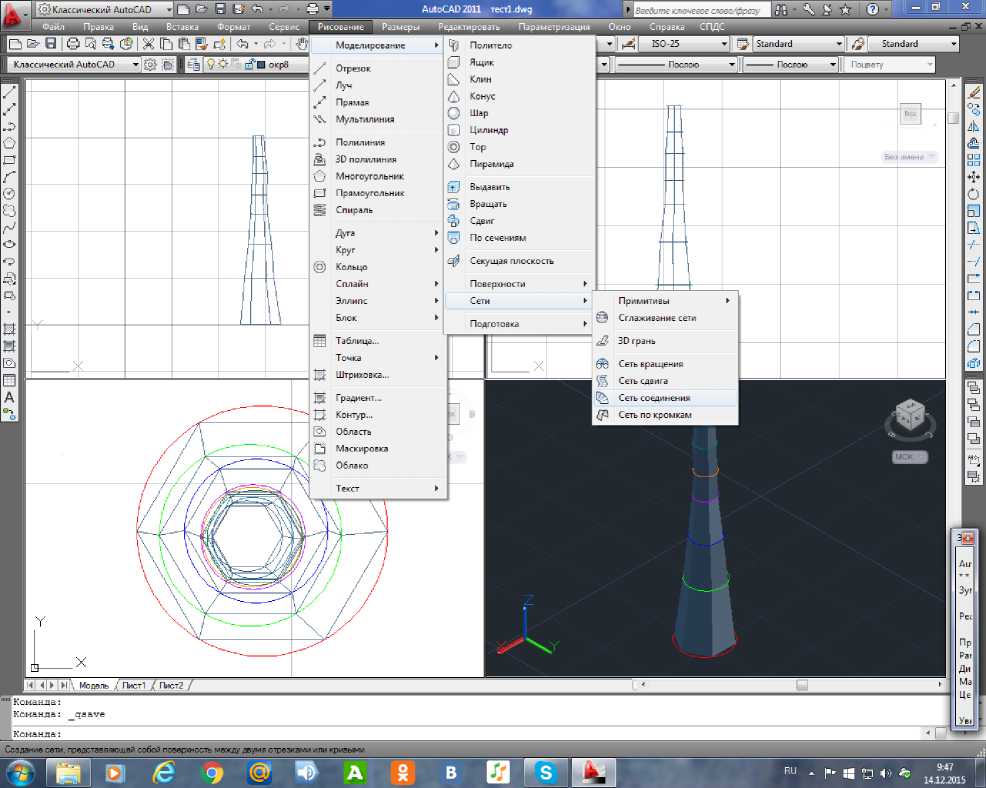Click the Сеть вращения mesh item
Viewport: 986px width, 788px height.
point(650,364)
